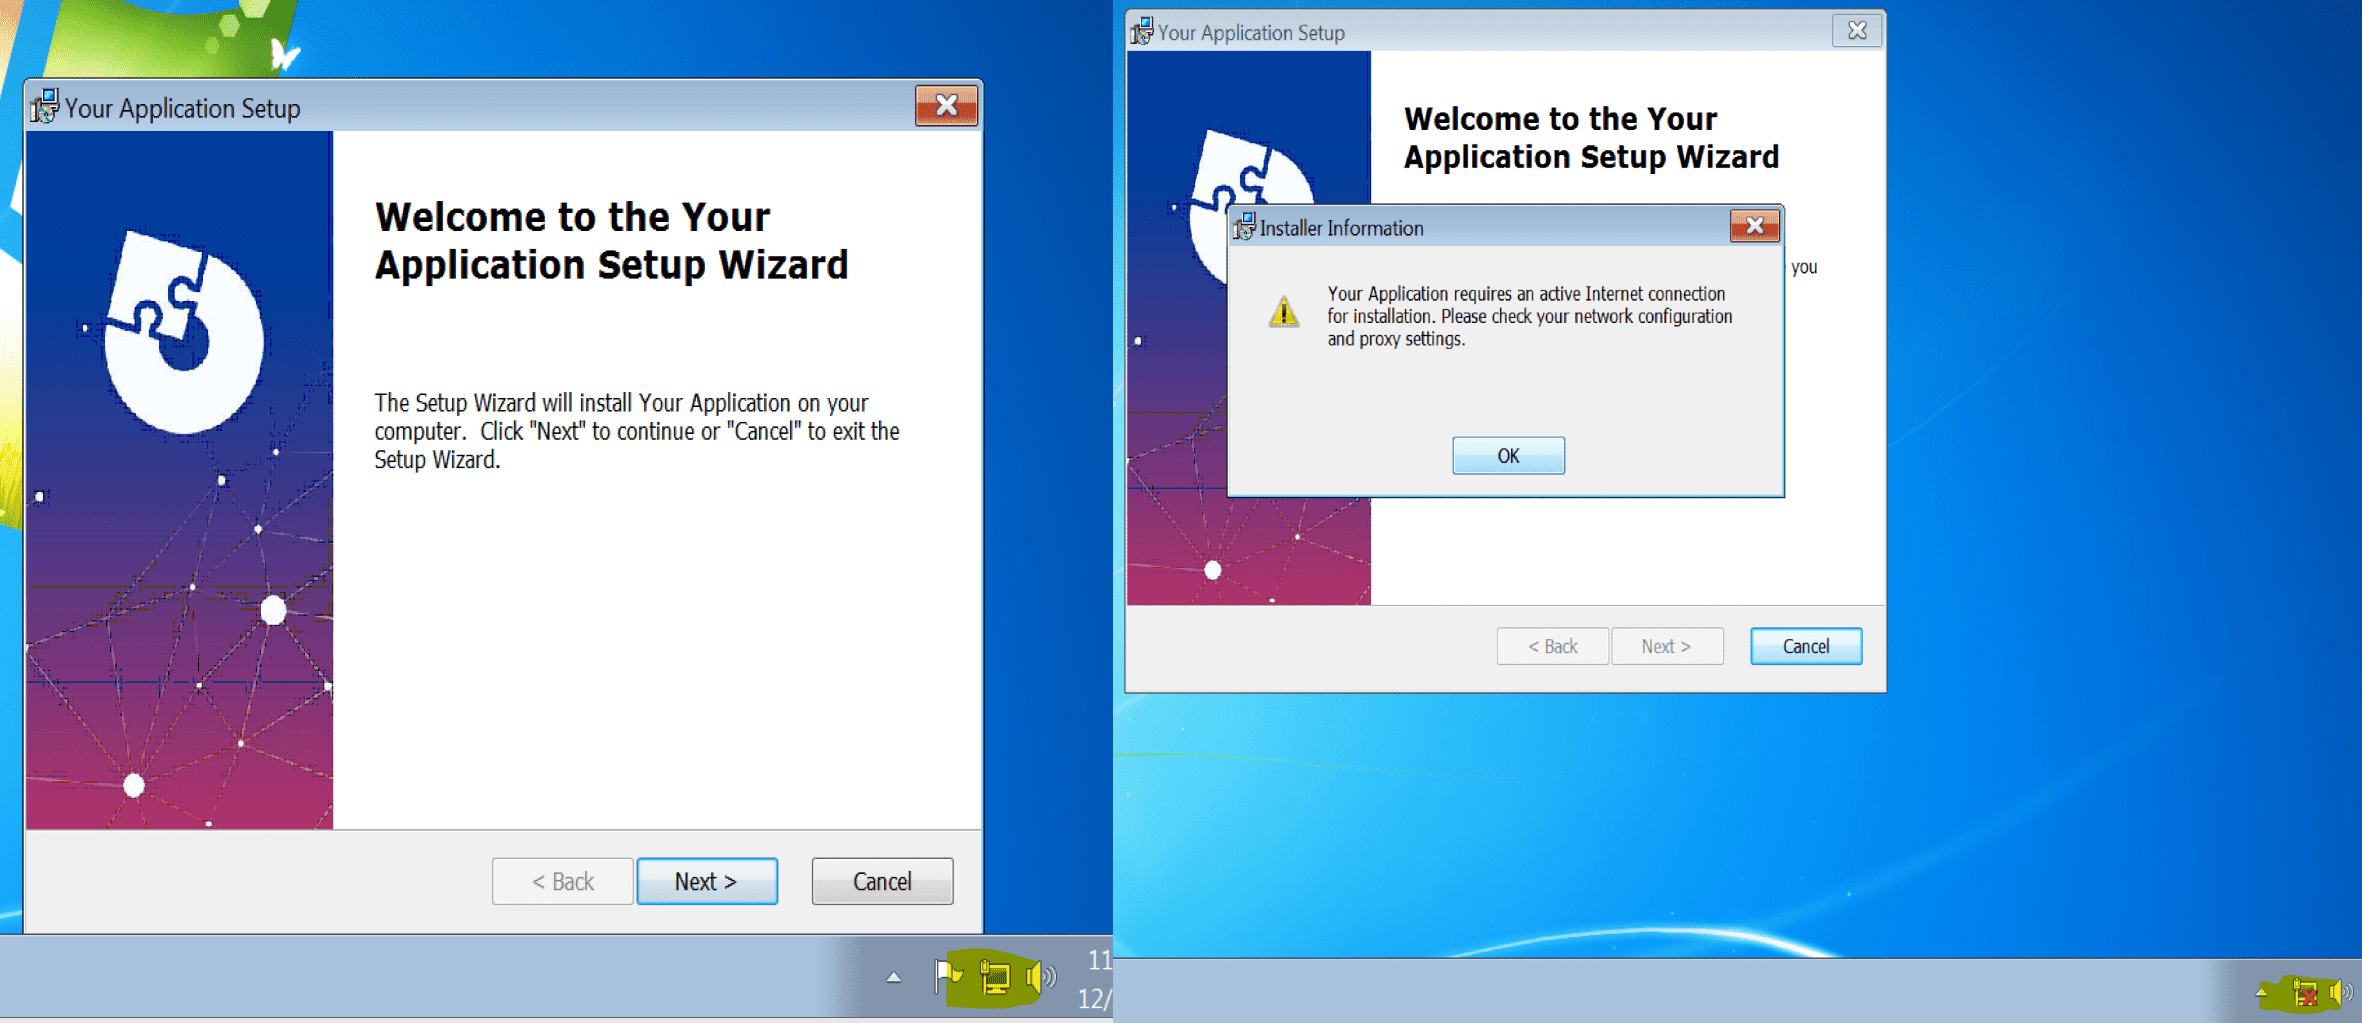
Task: Click the installer icon on the left setup title bar
Action: coord(44,106)
